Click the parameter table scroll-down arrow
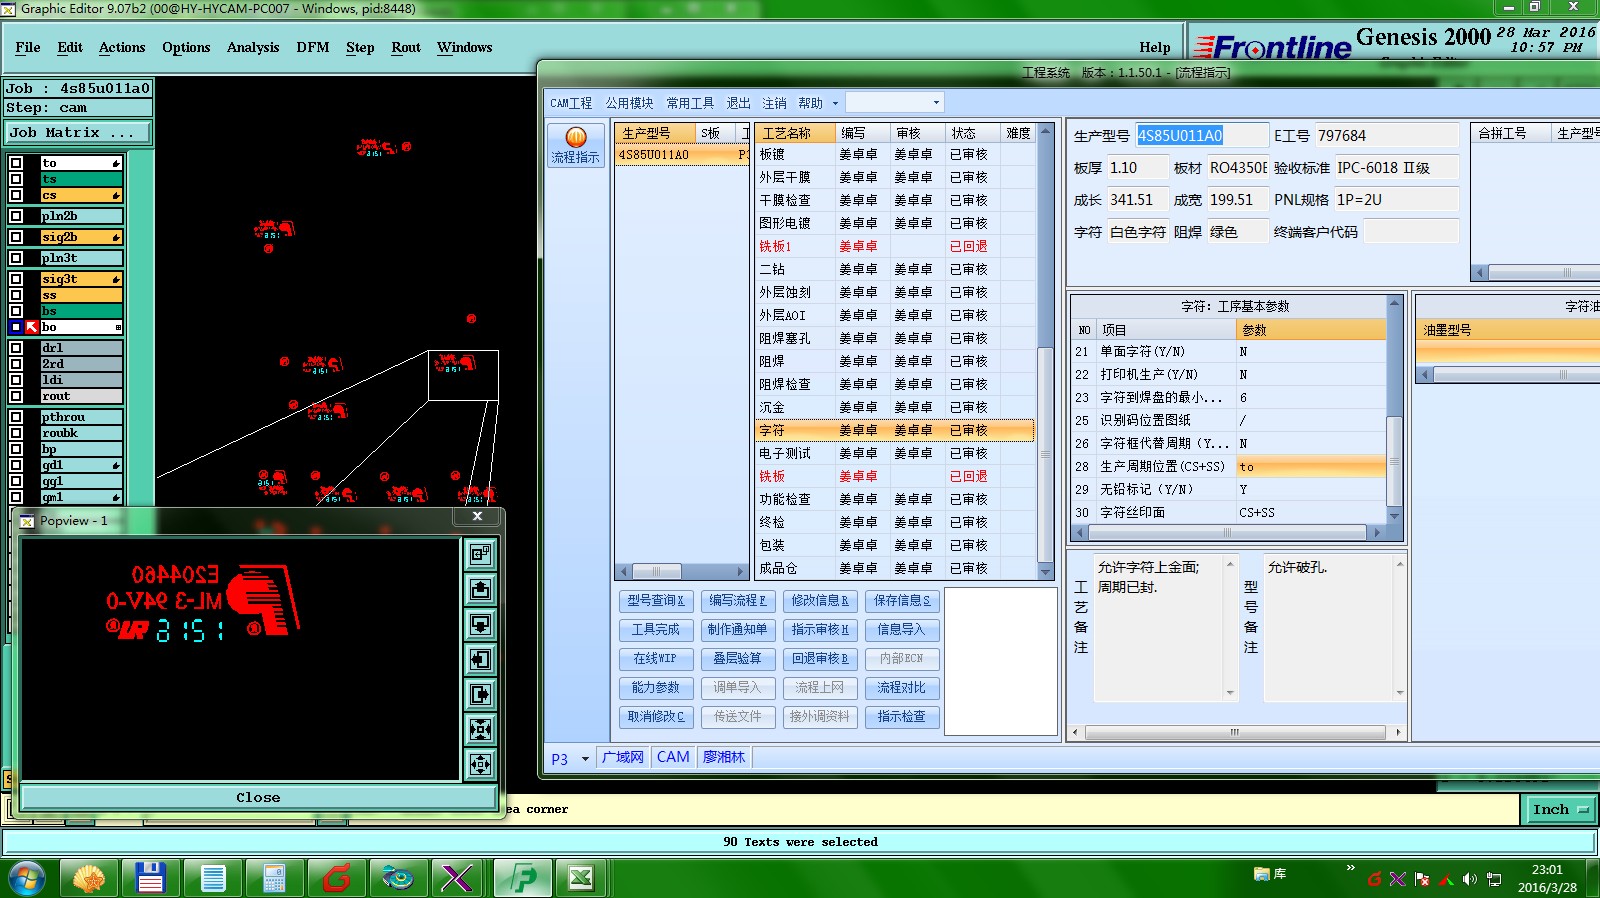 (1394, 516)
